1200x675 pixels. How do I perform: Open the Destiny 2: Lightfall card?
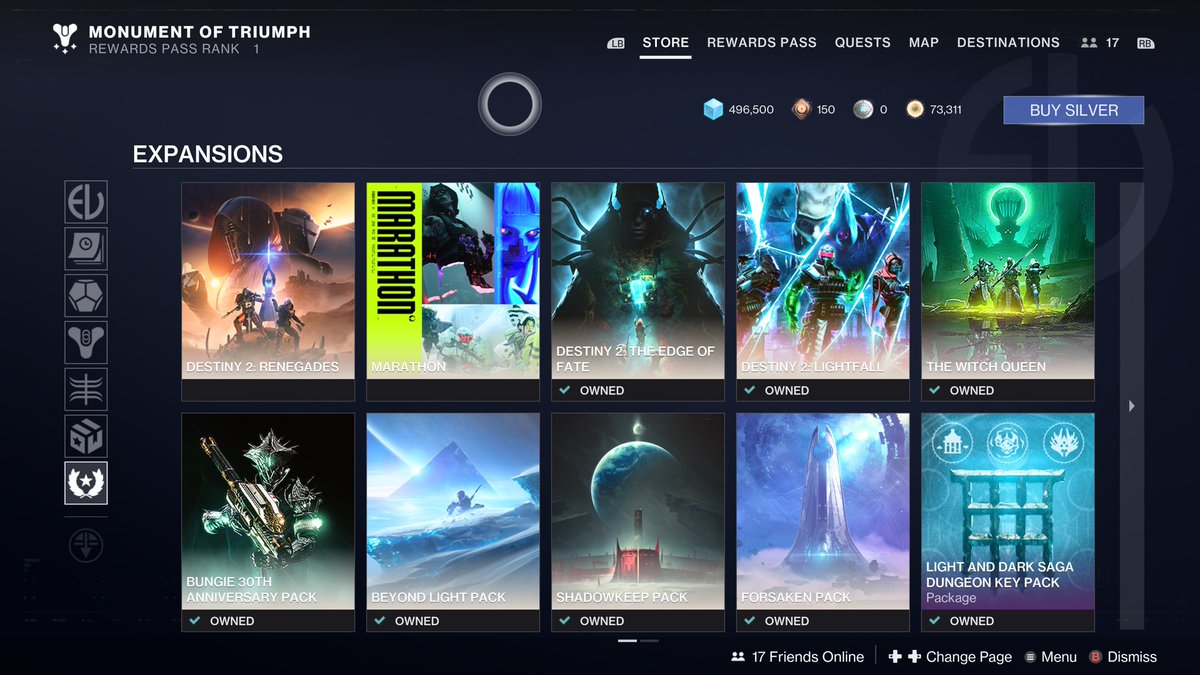(823, 292)
